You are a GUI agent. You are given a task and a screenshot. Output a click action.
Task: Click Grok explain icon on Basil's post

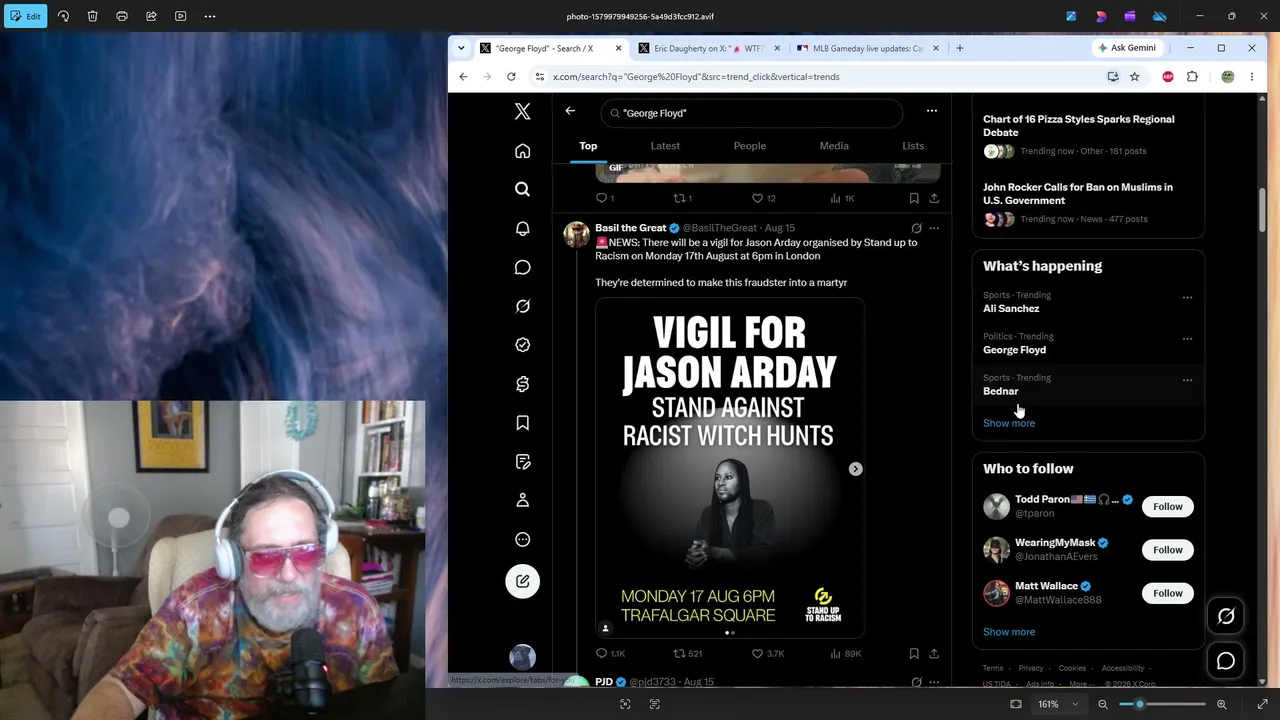point(916,228)
